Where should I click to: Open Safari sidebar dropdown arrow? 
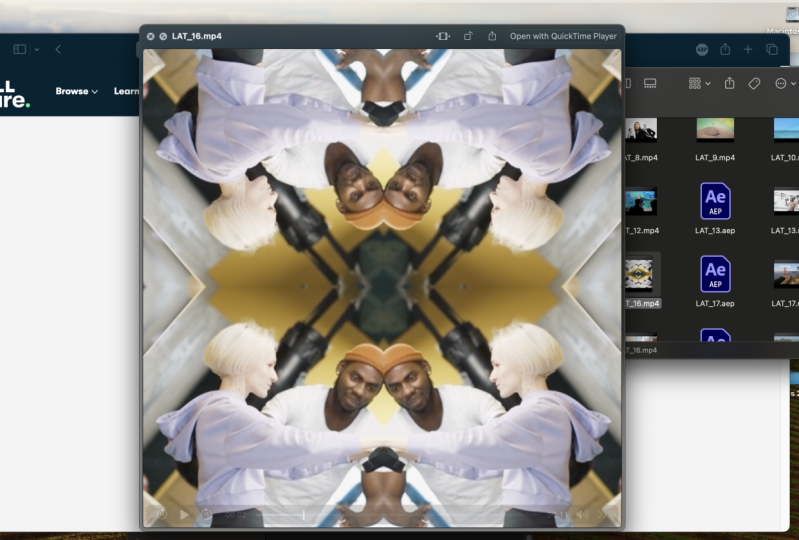pyautogui.click(x=37, y=49)
